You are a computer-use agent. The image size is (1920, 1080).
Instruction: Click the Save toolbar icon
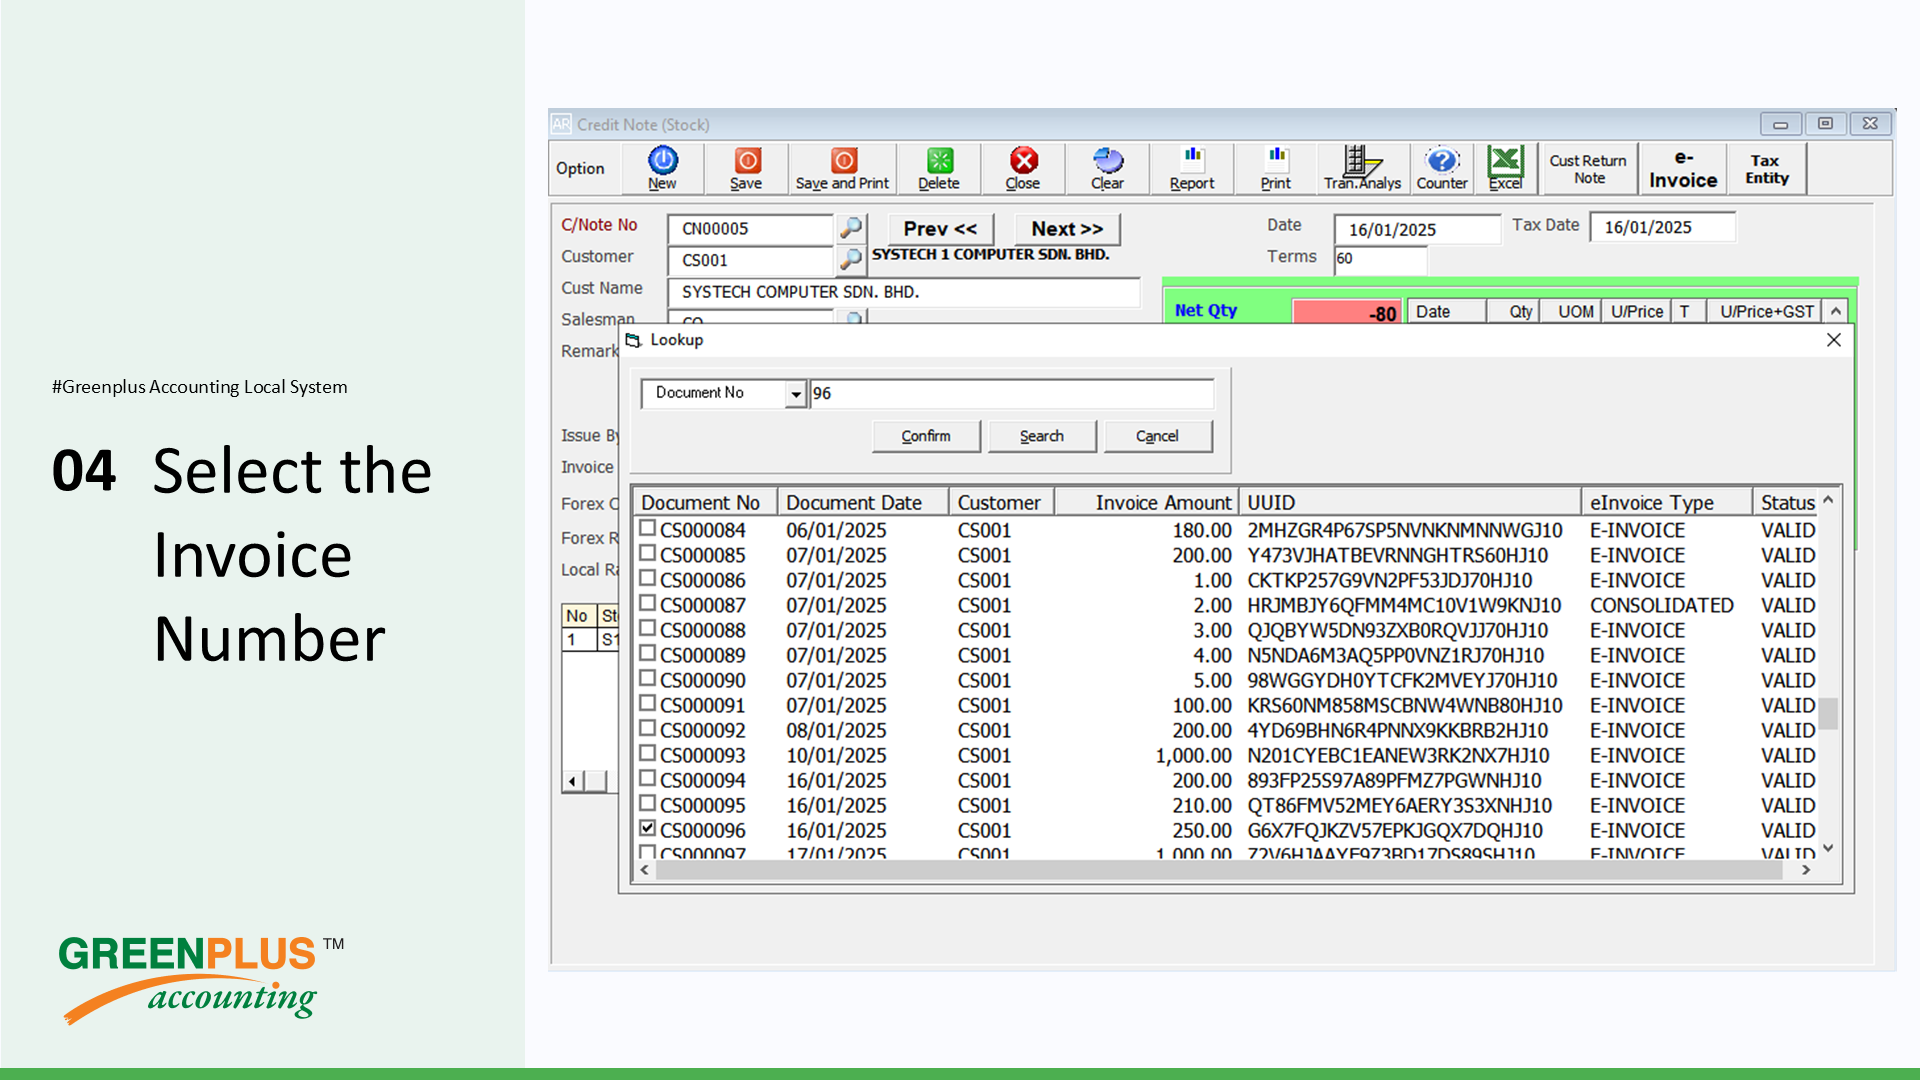(746, 167)
